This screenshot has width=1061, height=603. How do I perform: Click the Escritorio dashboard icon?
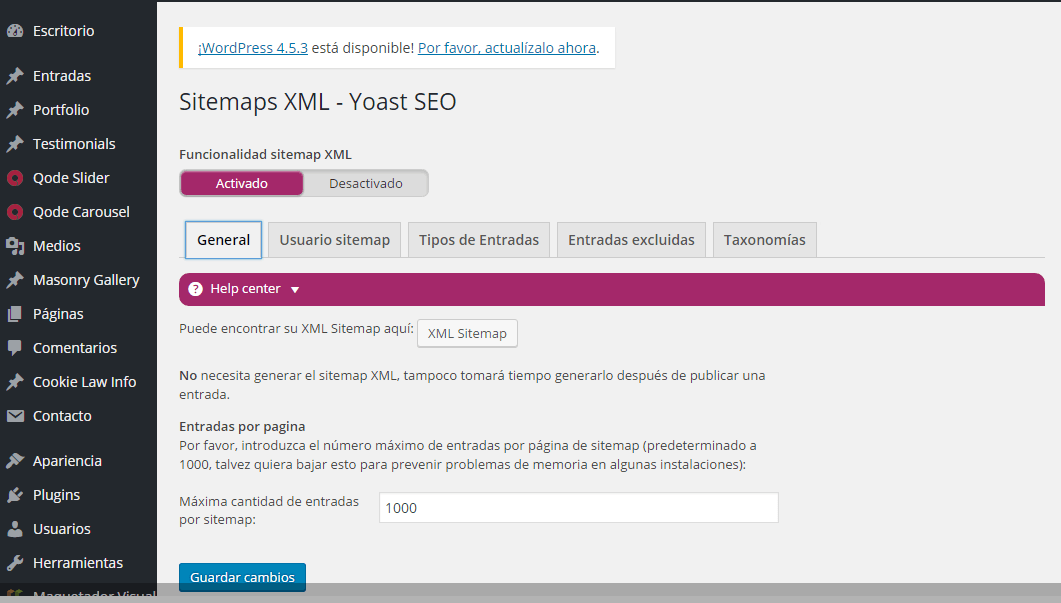pos(15,30)
